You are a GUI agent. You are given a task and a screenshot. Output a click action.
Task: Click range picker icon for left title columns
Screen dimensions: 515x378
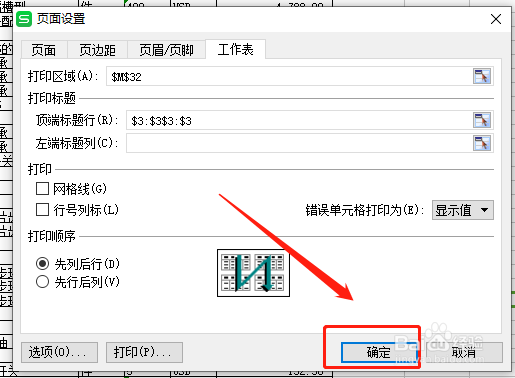click(482, 143)
